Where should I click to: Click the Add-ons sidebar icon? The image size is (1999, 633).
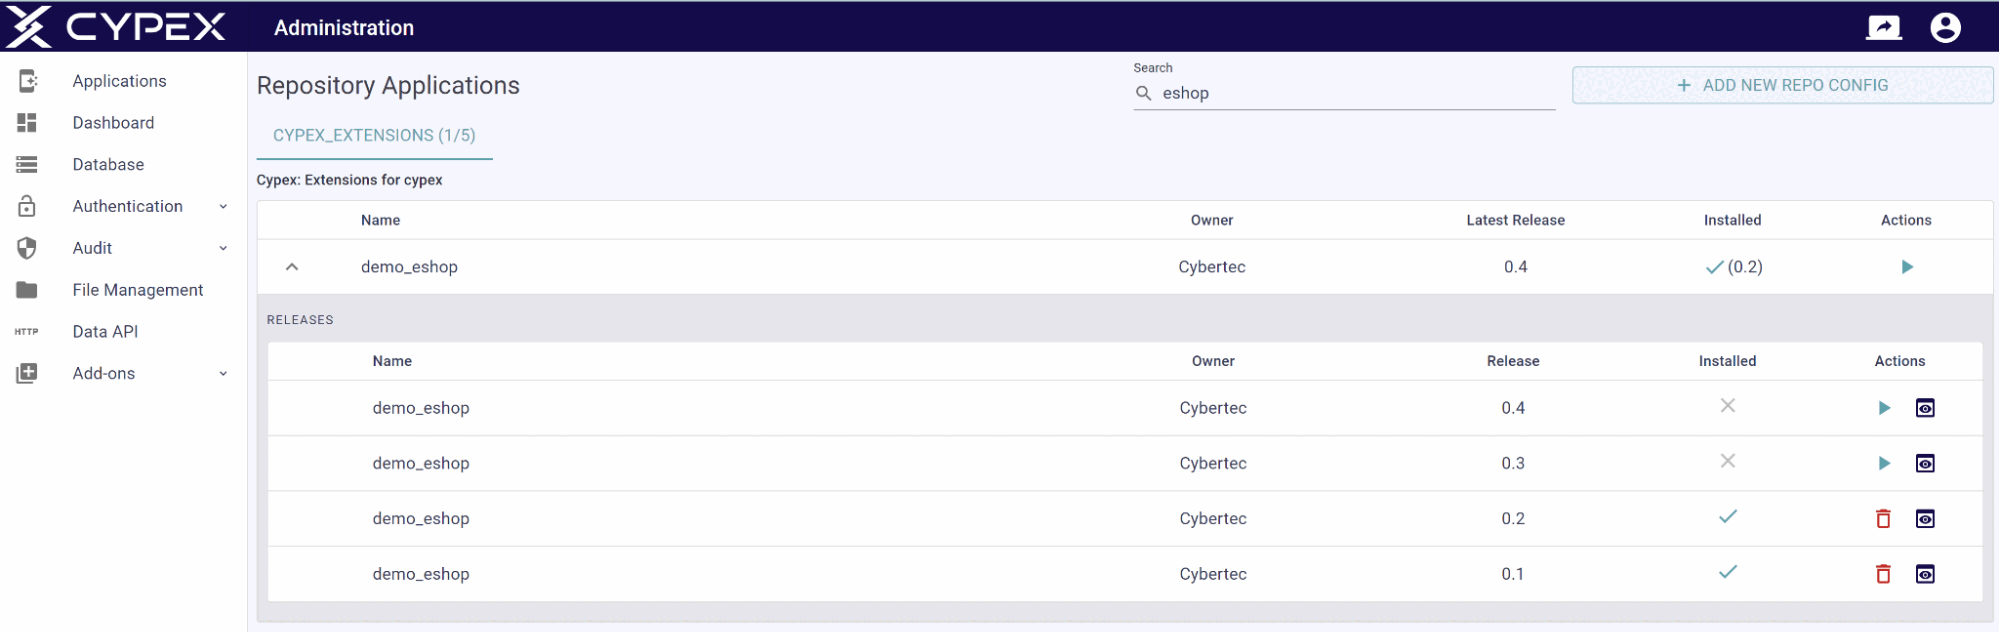(x=27, y=373)
